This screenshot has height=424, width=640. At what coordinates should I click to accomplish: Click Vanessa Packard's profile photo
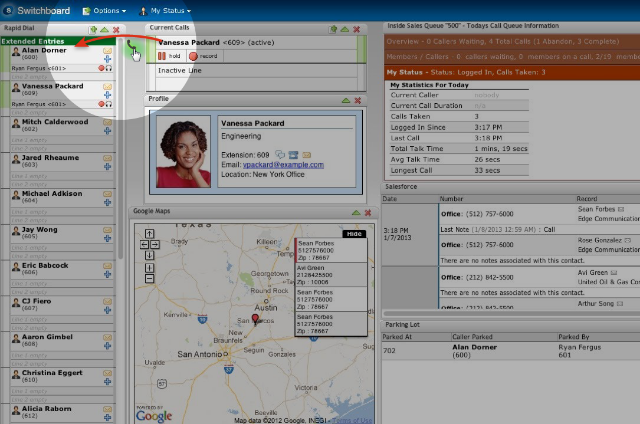184,152
